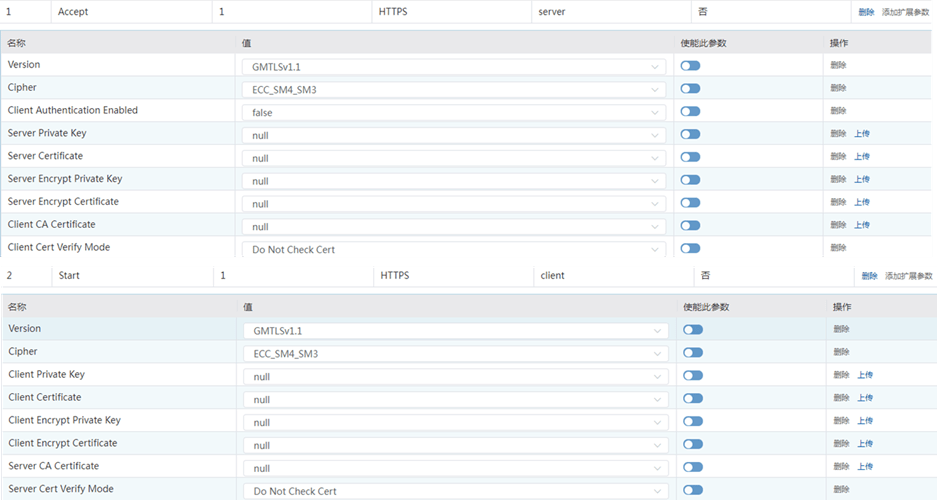Screen dimensions: 937x500
Task: Click 上传 for Server Encrypt Certificate
Action: click(862, 202)
